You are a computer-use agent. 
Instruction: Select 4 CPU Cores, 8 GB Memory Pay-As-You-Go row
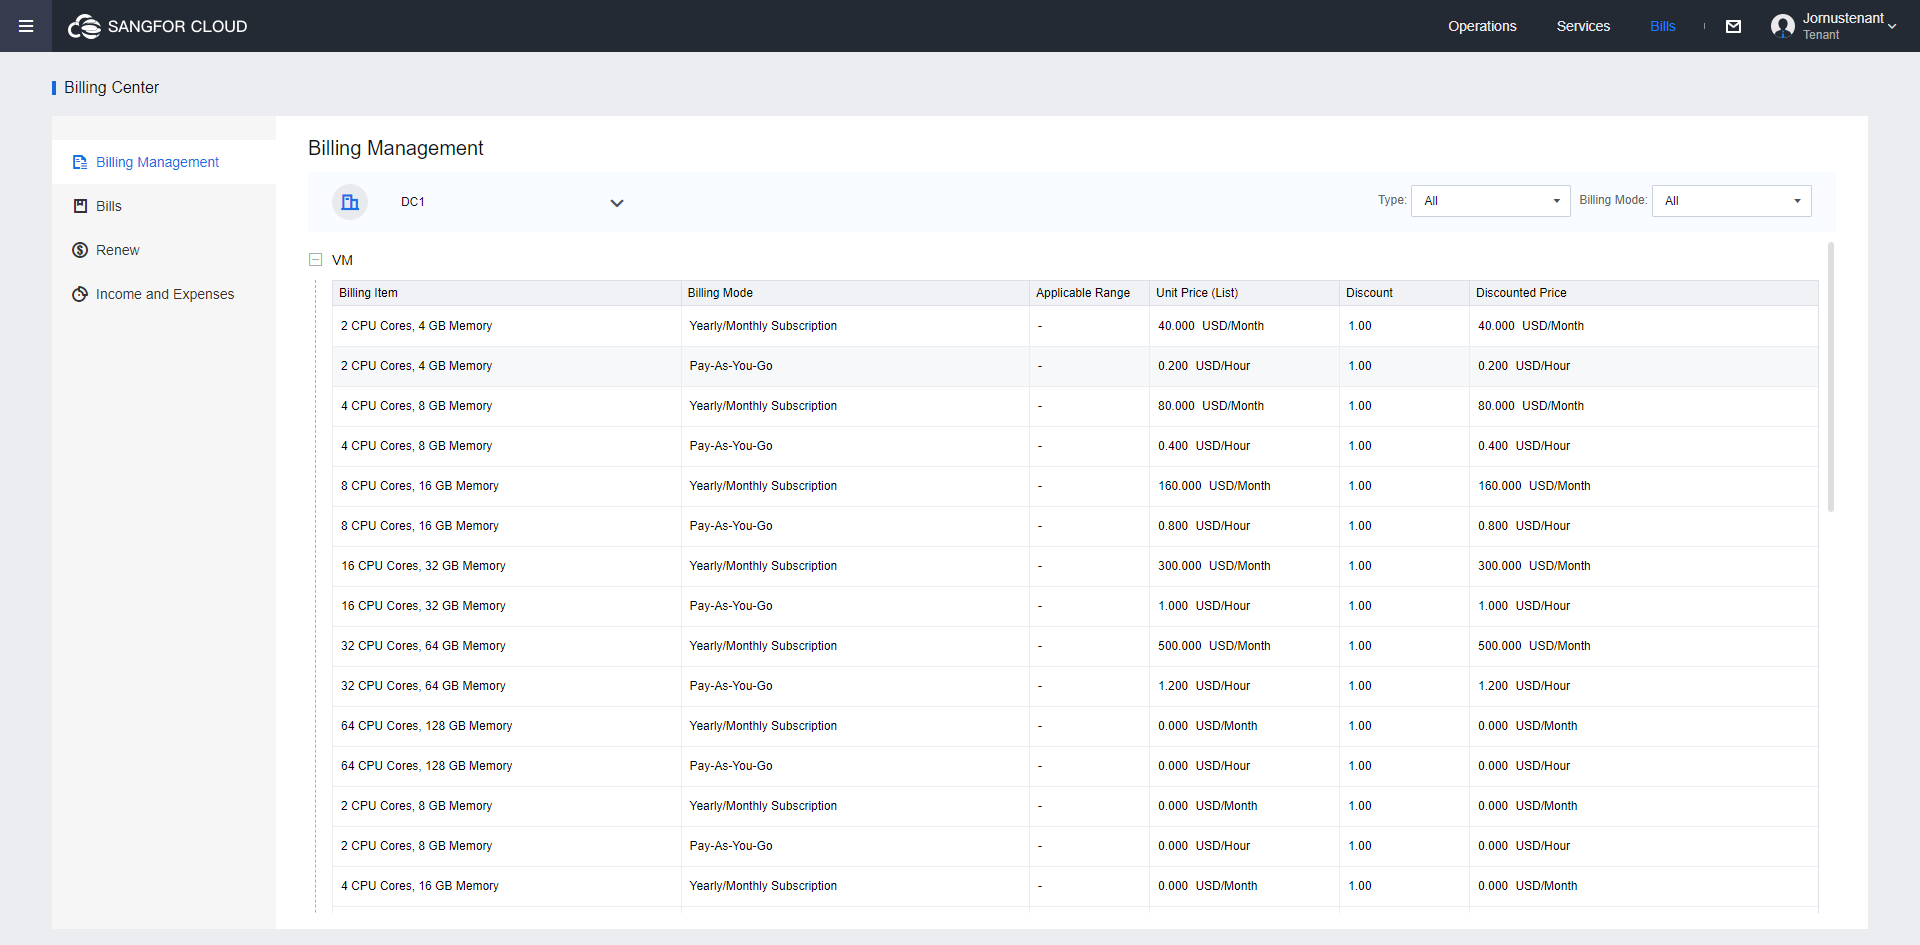pos(1075,446)
